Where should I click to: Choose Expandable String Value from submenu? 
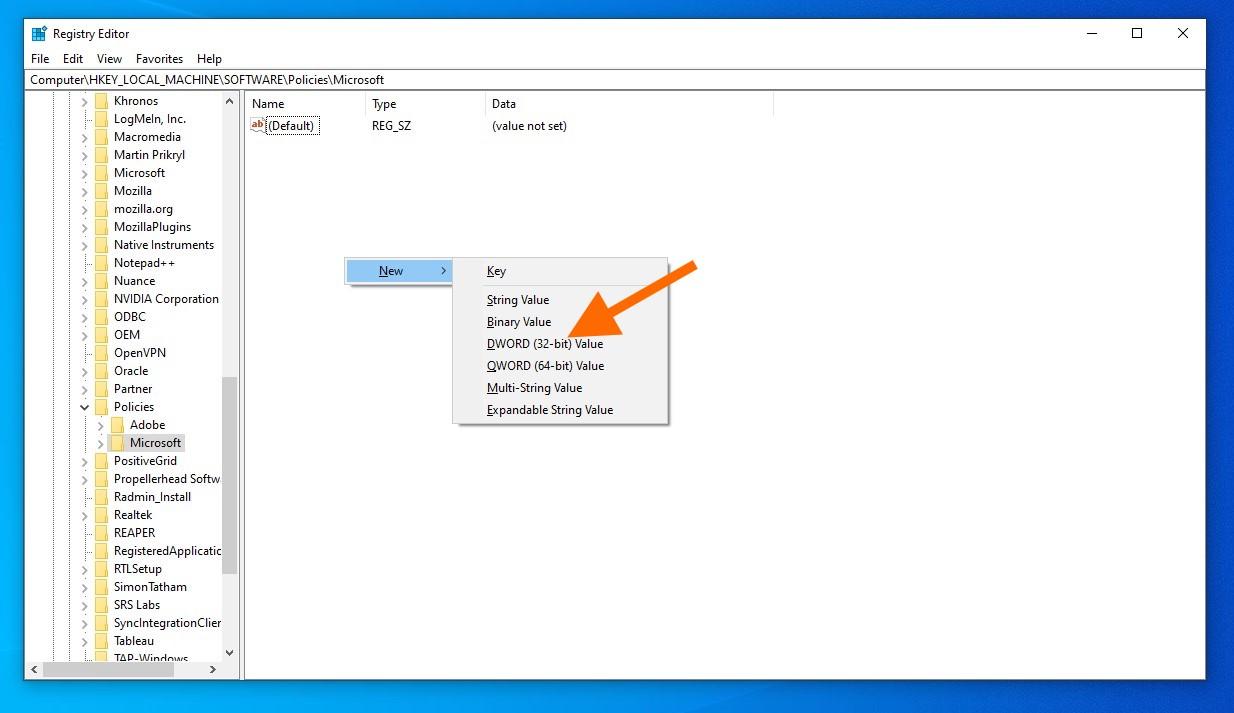coord(560,410)
